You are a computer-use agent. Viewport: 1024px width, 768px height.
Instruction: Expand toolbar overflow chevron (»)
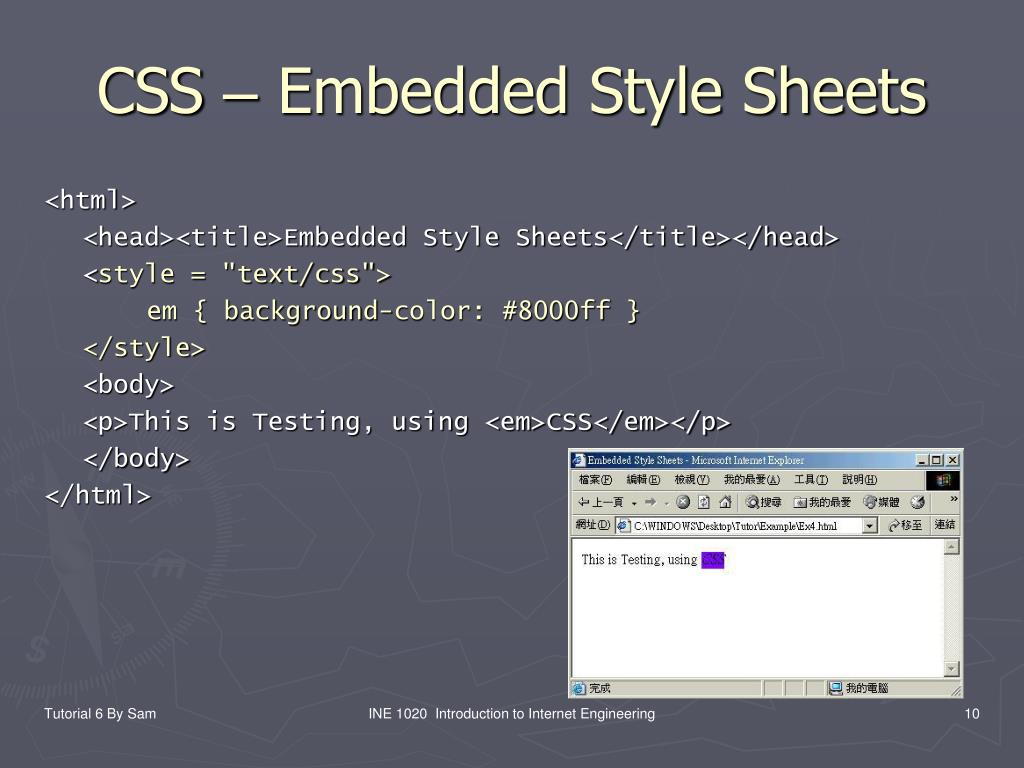pos(953,499)
